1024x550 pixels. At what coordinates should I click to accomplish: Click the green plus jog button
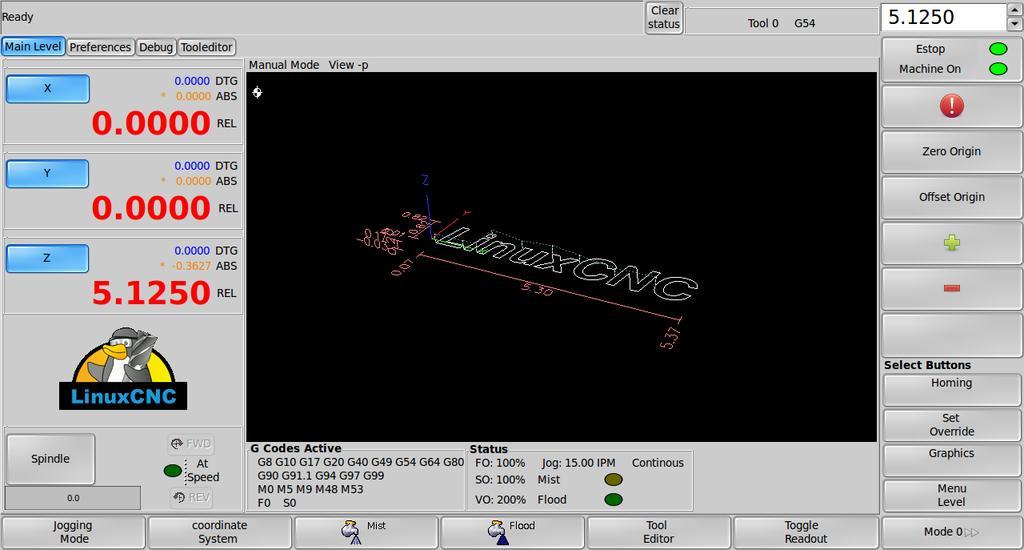coord(952,243)
